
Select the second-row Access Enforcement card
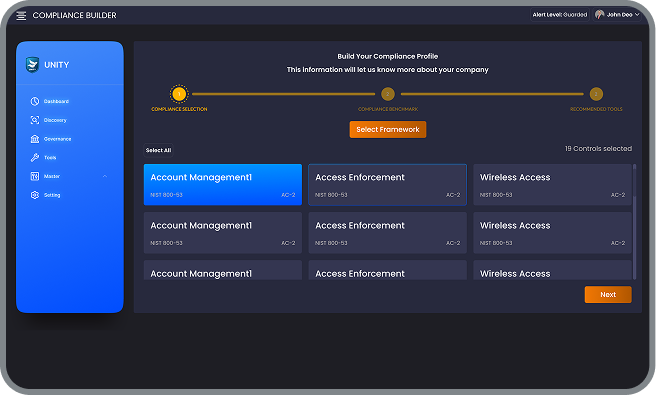[x=387, y=233]
